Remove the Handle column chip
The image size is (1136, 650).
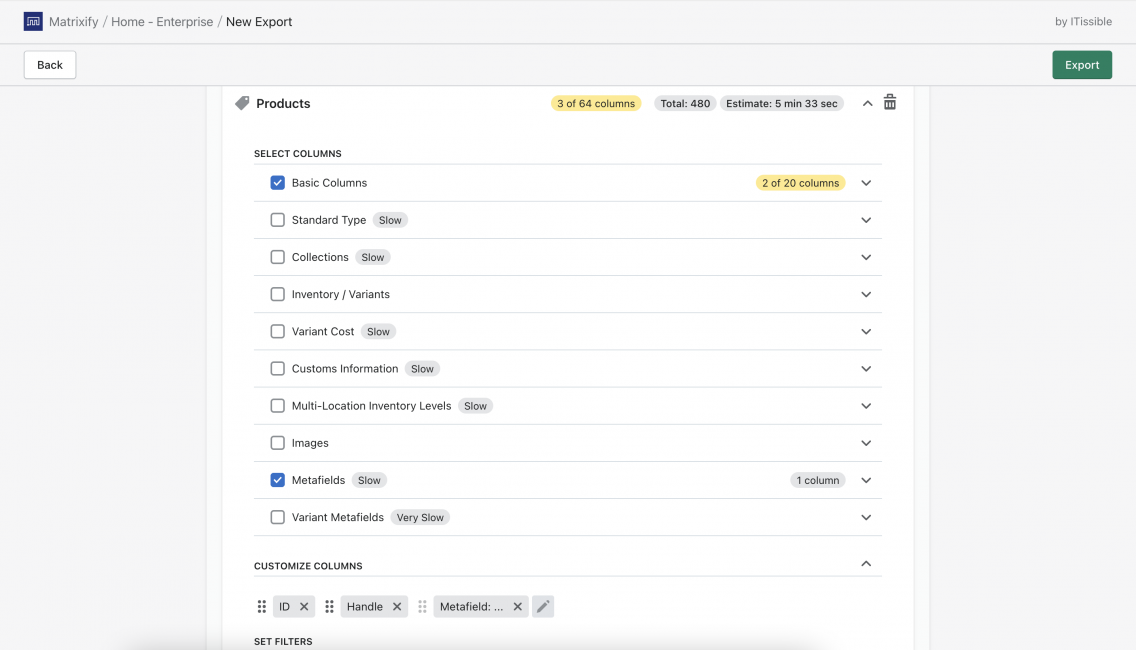397,606
